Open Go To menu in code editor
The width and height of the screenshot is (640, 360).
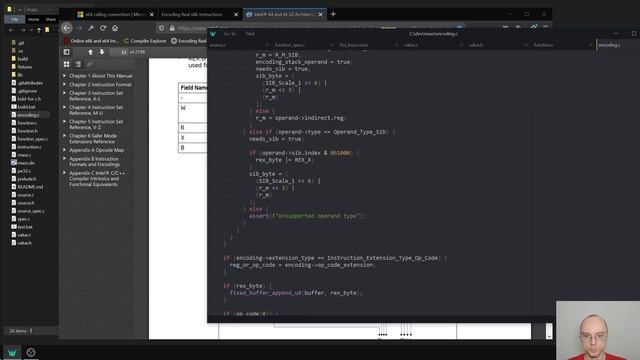pos(230,34)
